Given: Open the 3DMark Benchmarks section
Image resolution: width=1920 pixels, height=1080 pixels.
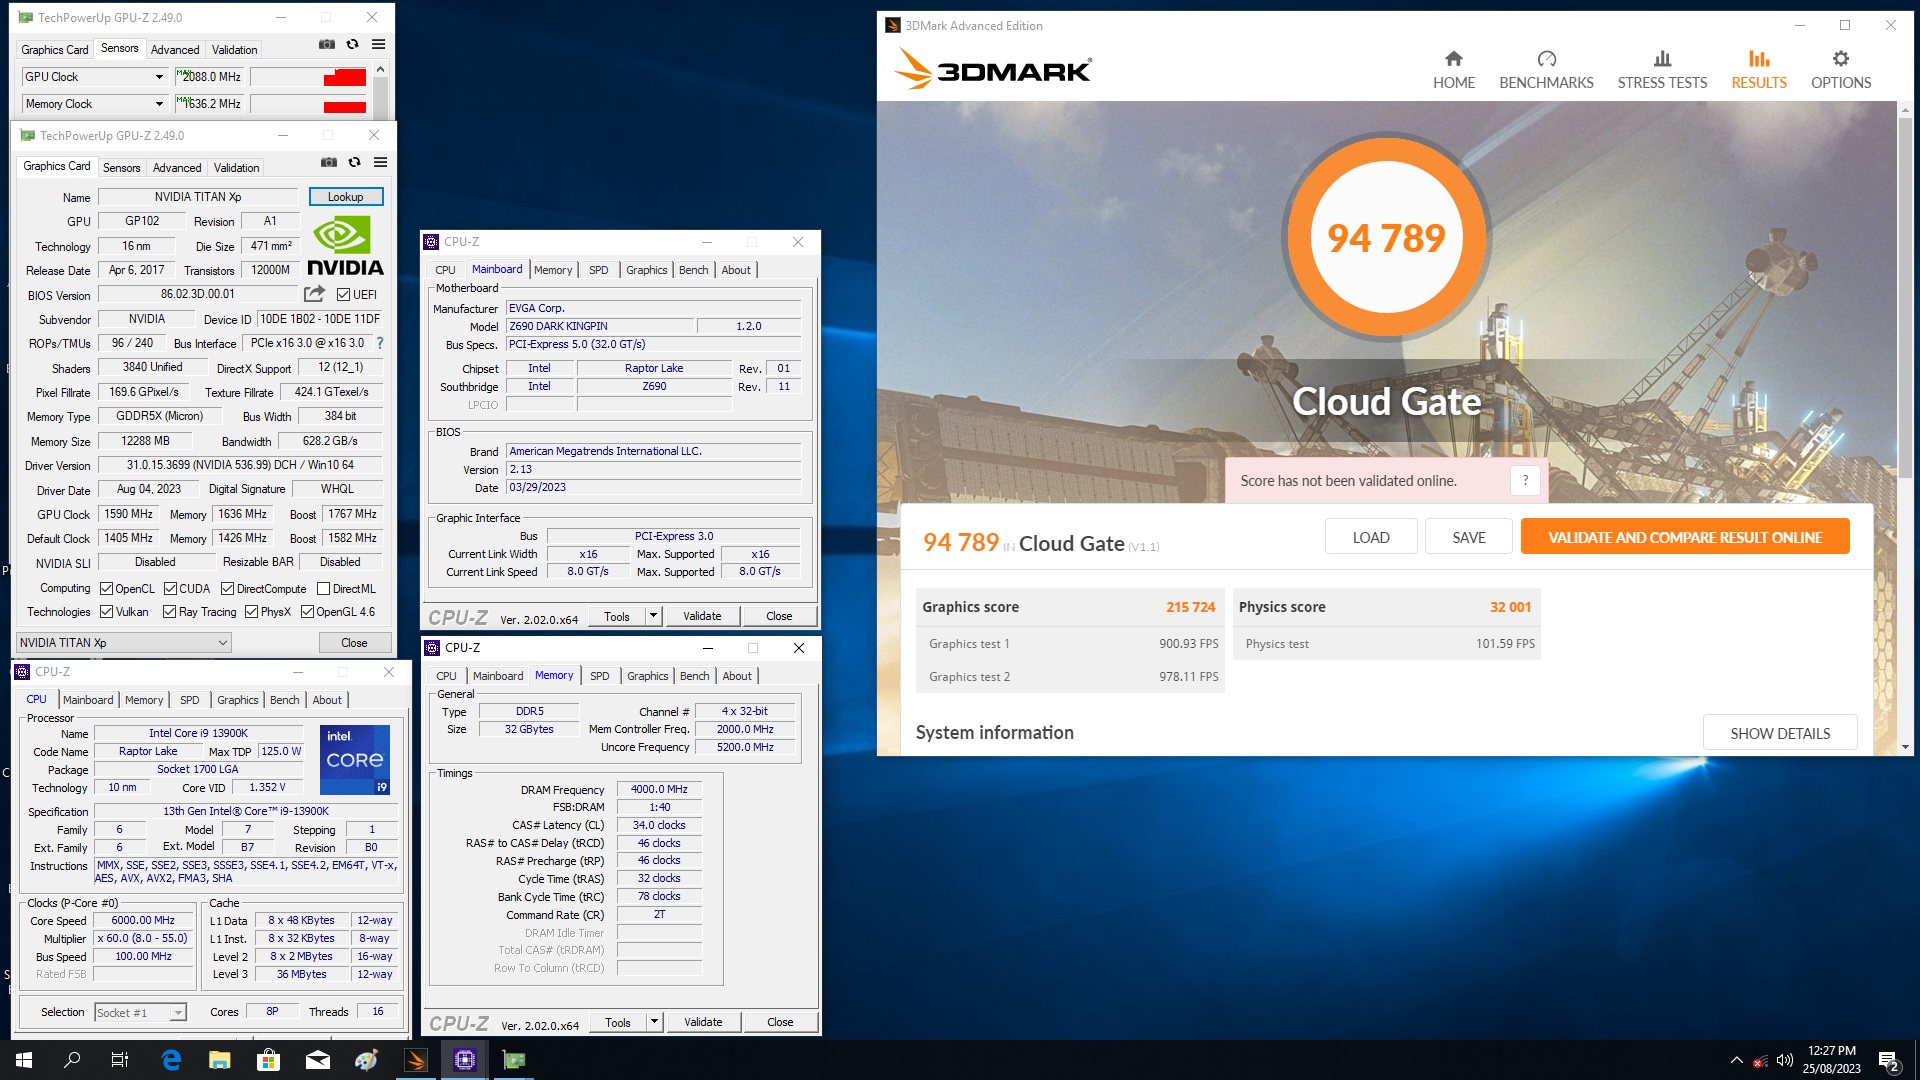Looking at the screenshot, I should tap(1546, 70).
